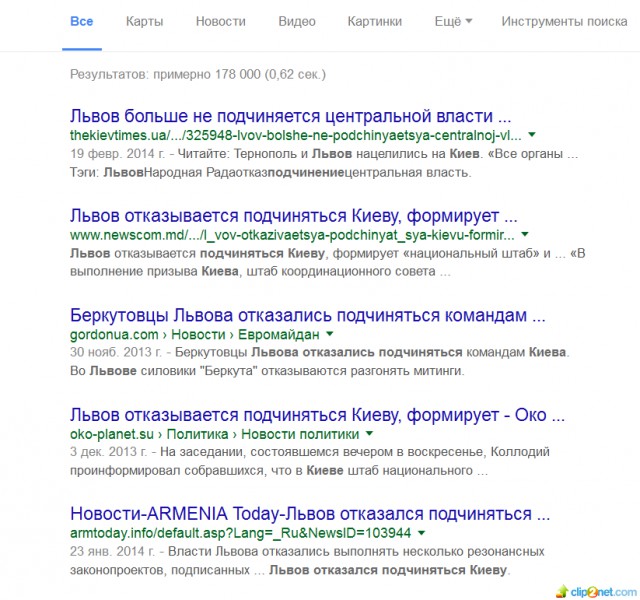Open second result Львов отказывается подчиняться Киеву, формирует
Screen dimensions: 640x600
293,216
